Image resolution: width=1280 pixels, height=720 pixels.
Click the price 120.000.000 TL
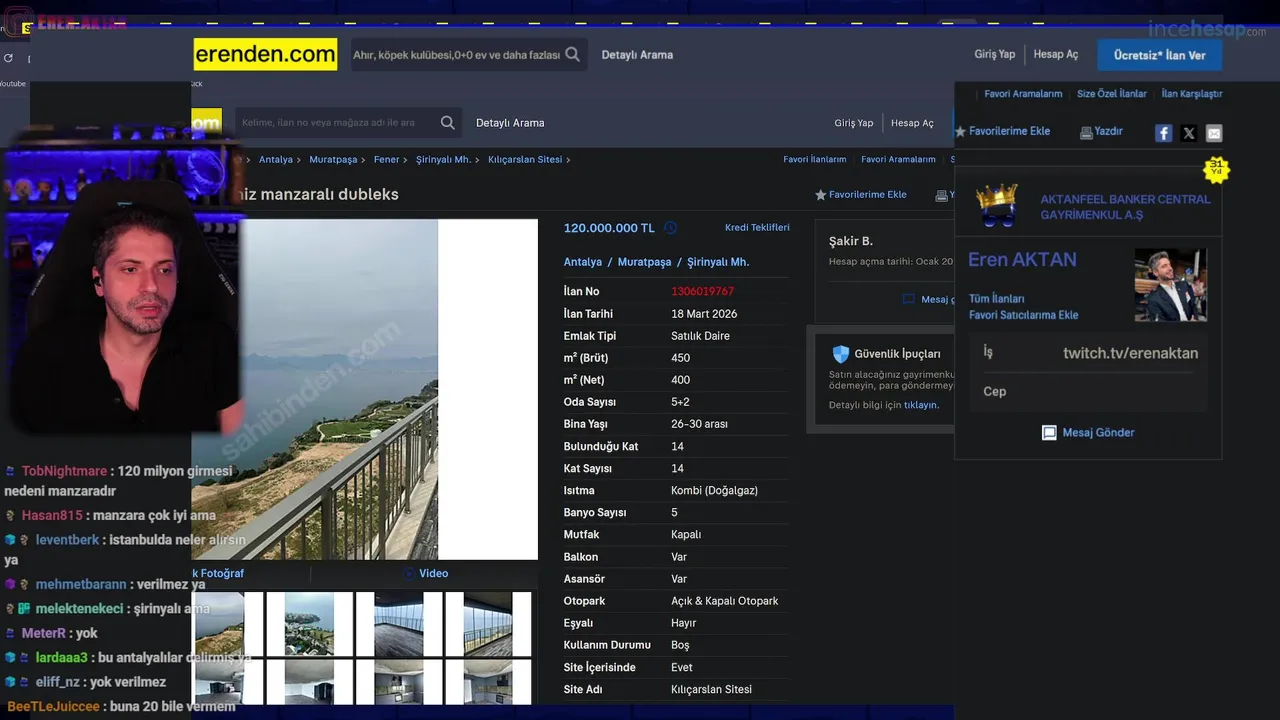point(609,228)
